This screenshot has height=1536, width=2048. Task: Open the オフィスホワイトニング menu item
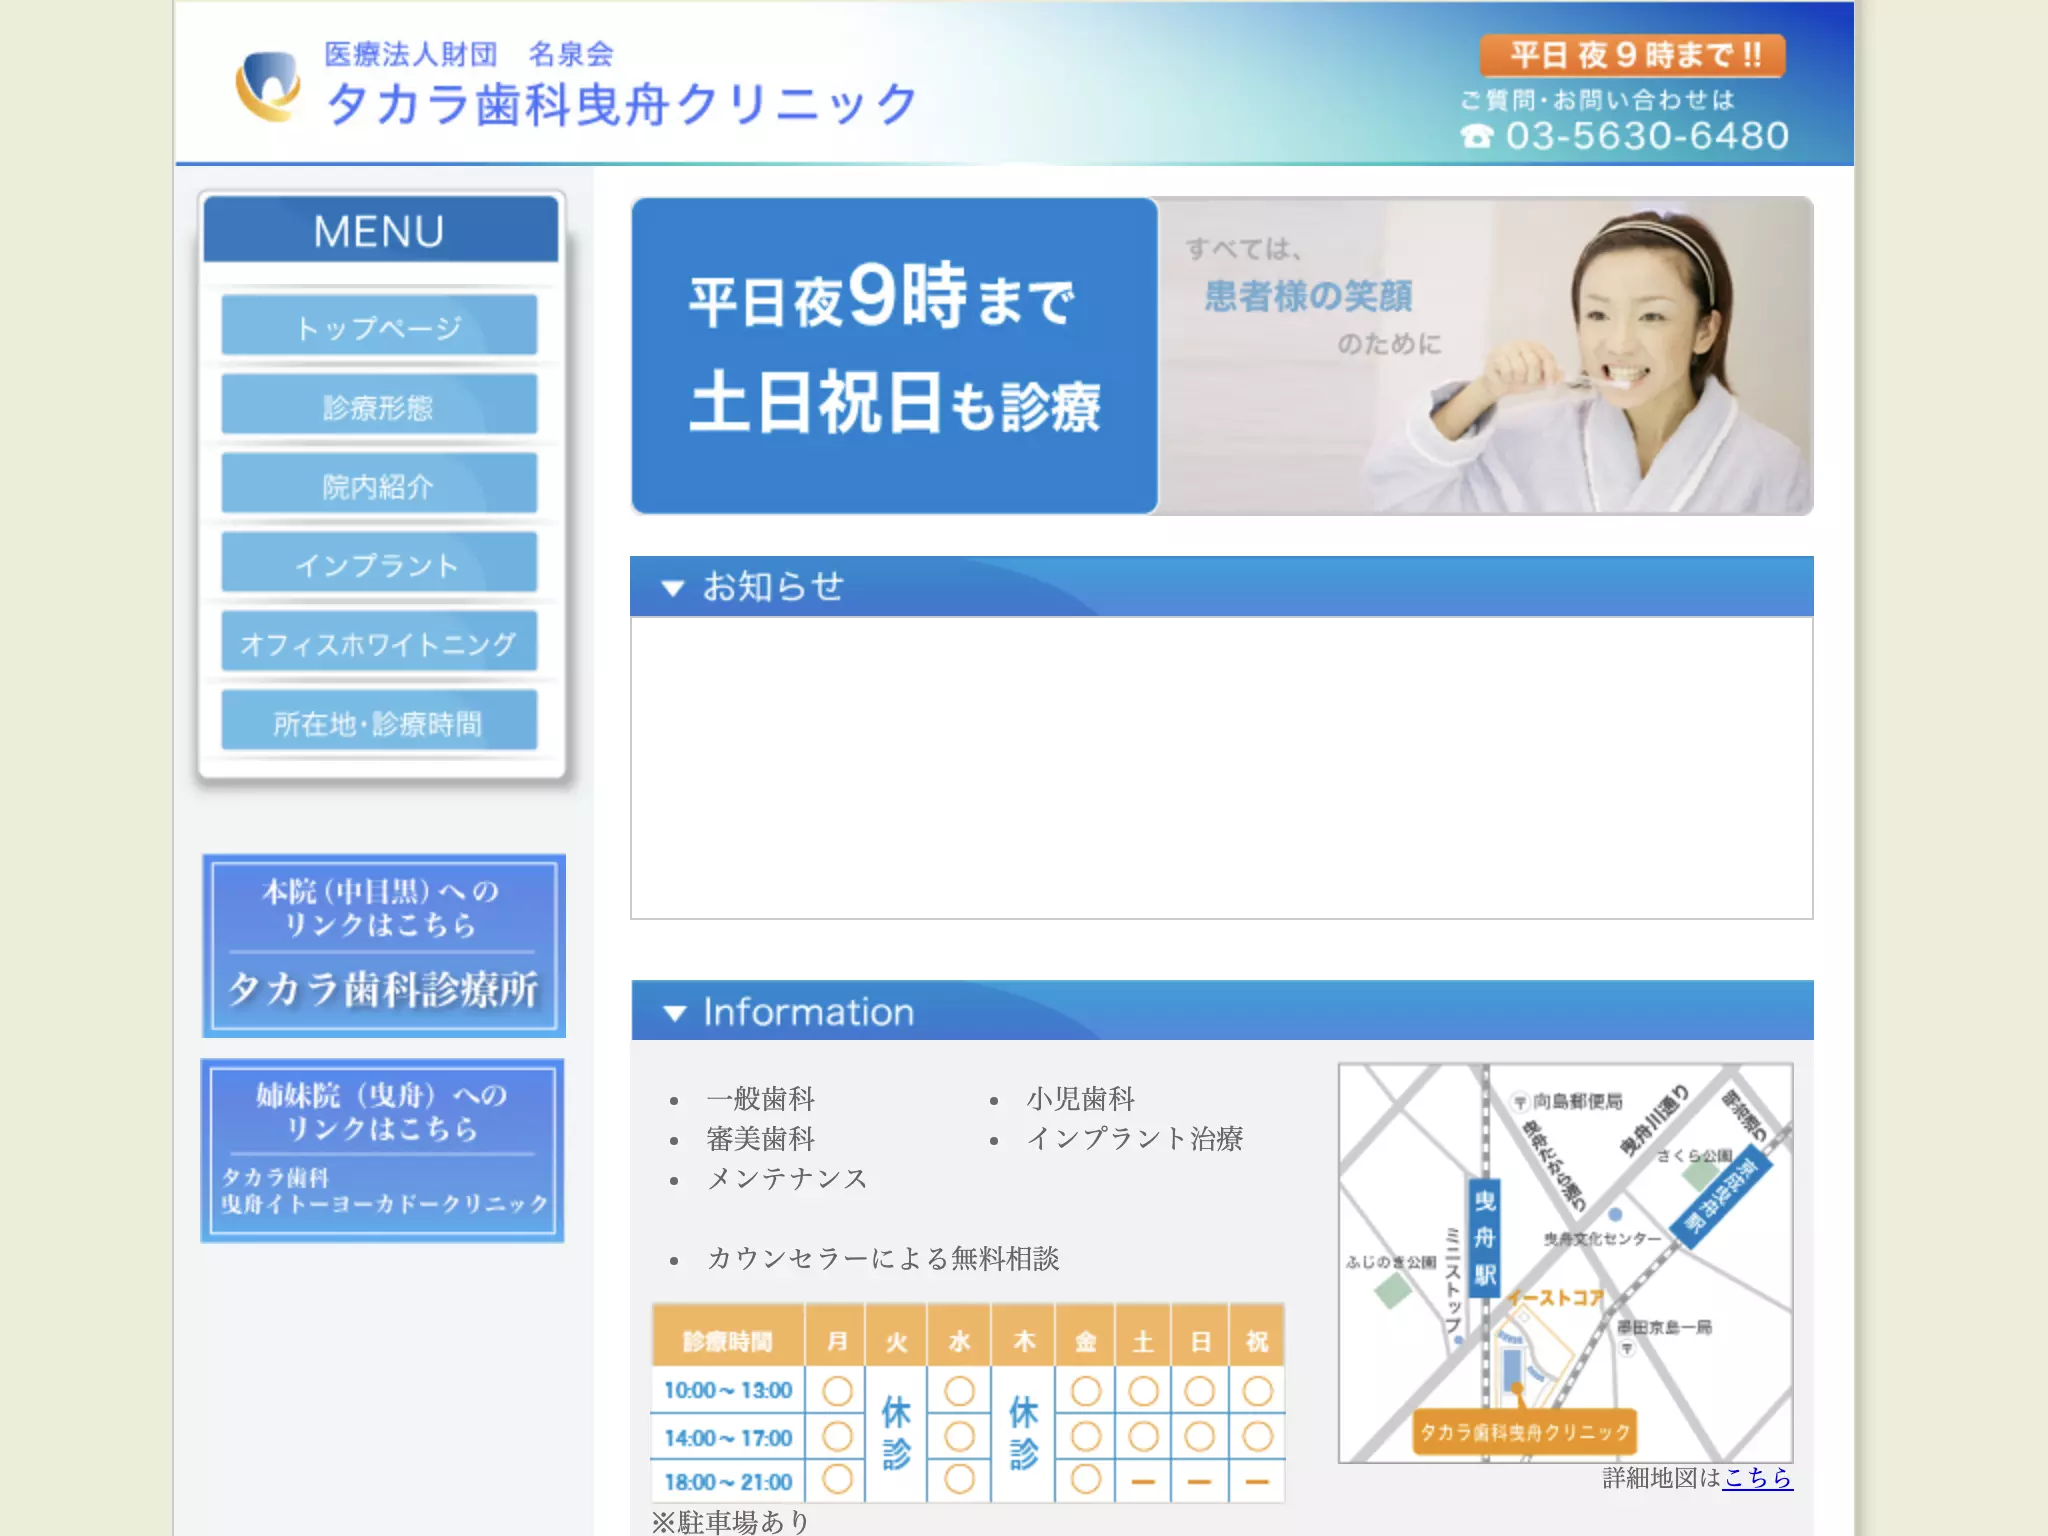coord(379,642)
